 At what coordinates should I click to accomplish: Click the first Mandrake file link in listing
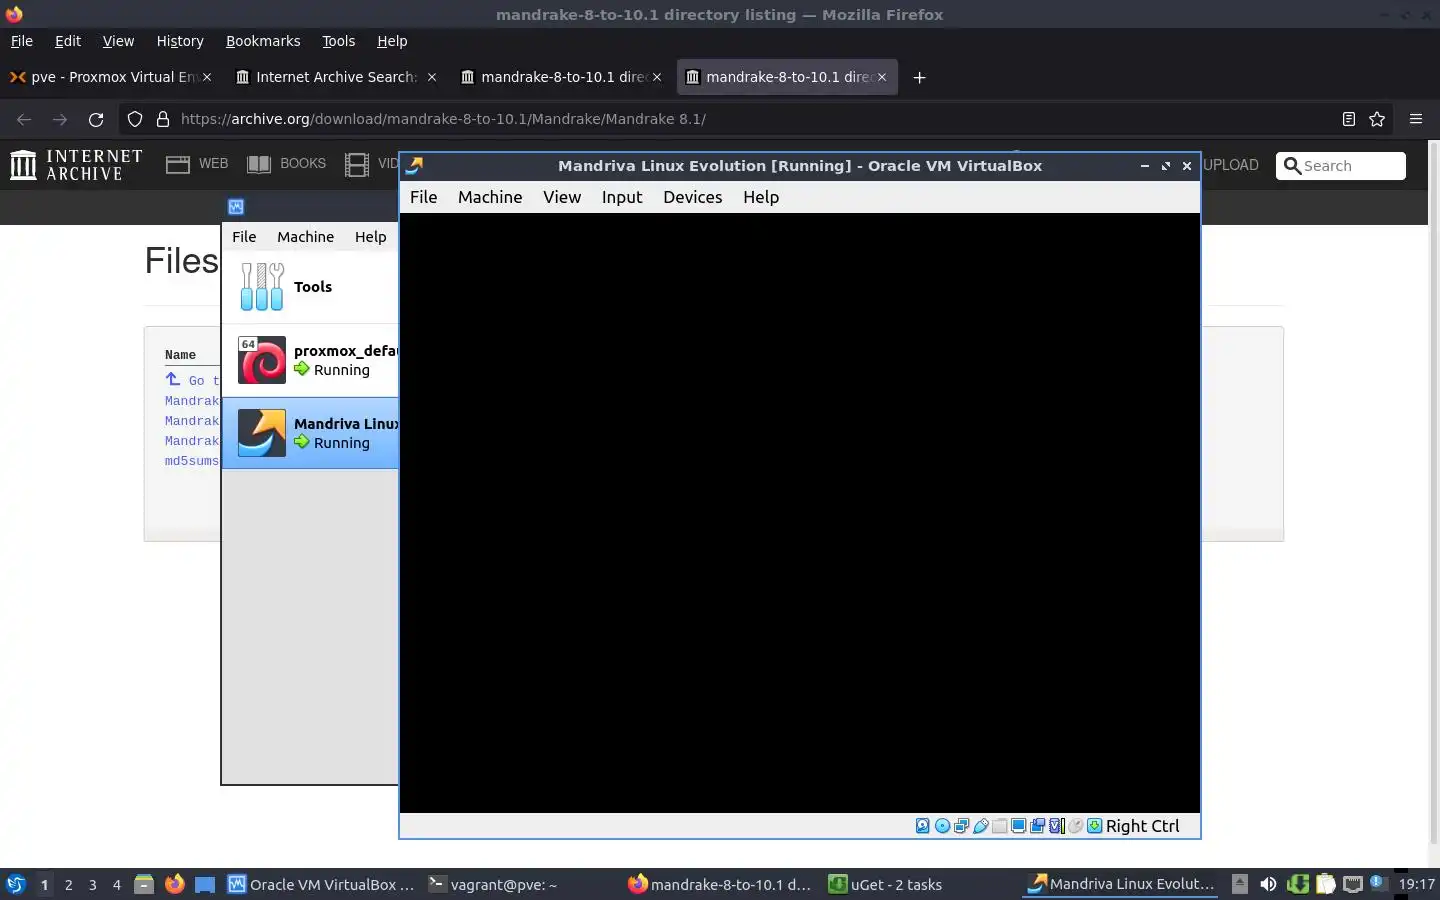pyautogui.click(x=192, y=401)
